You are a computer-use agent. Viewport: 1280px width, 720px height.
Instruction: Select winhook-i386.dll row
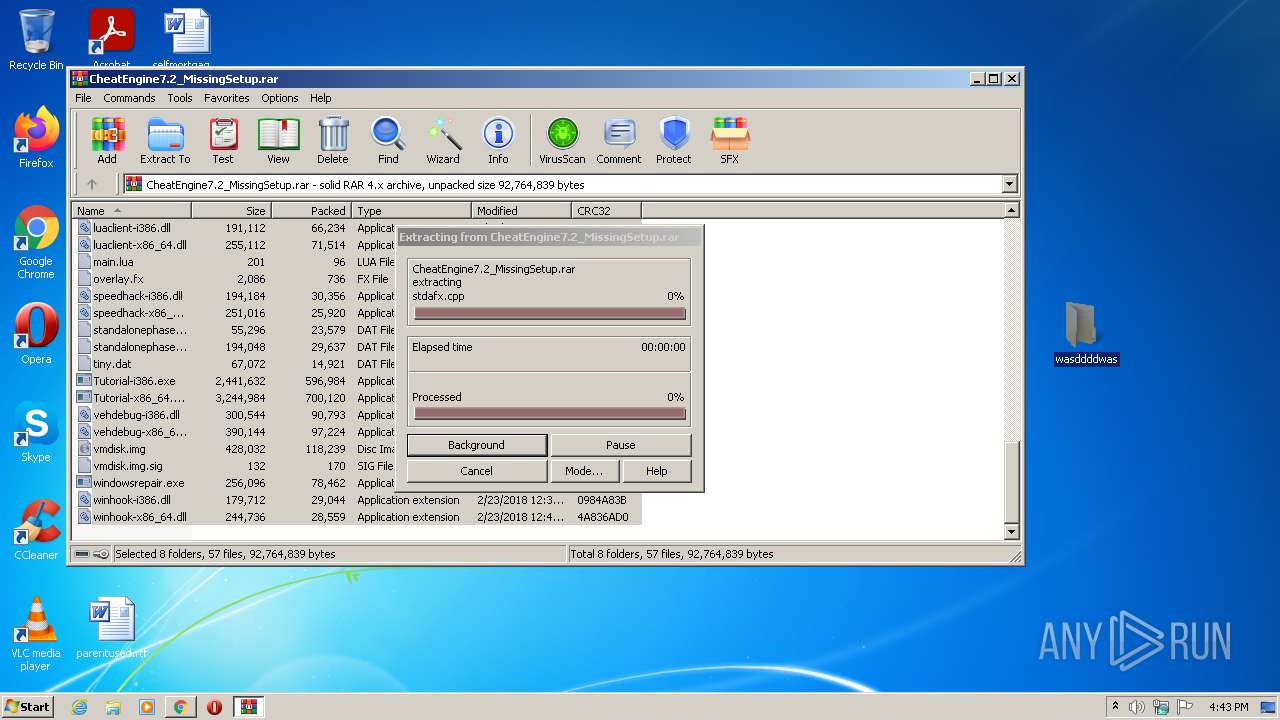pyautogui.click(x=358, y=500)
